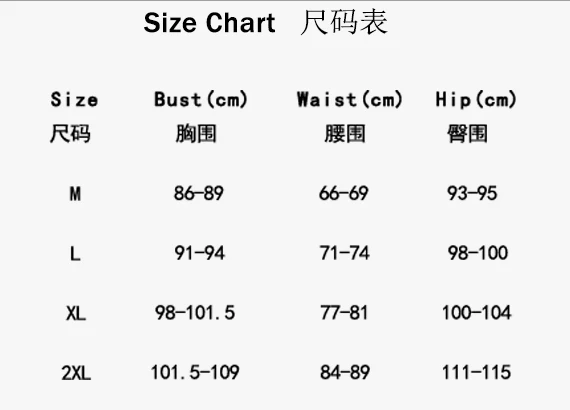The width and height of the screenshot is (570, 410).
Task: Click the hip value 100-104
Action: point(477,313)
